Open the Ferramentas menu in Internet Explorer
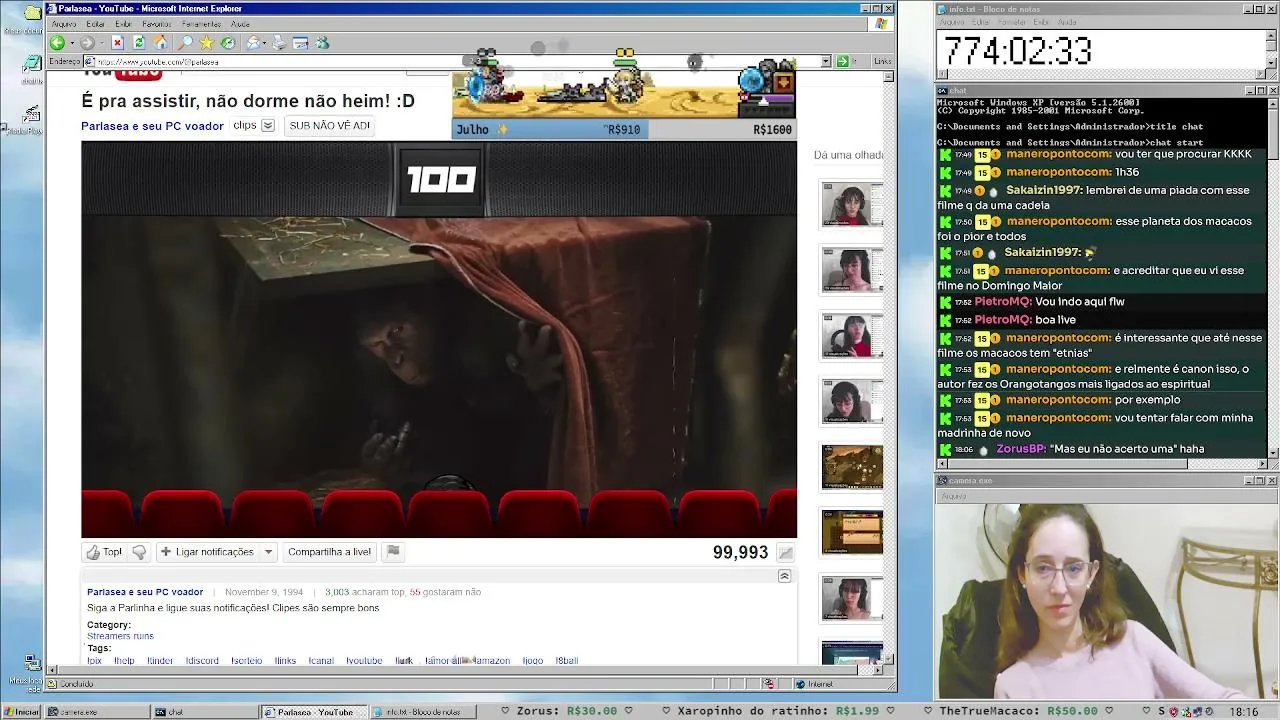1280x720 pixels. 202,24
